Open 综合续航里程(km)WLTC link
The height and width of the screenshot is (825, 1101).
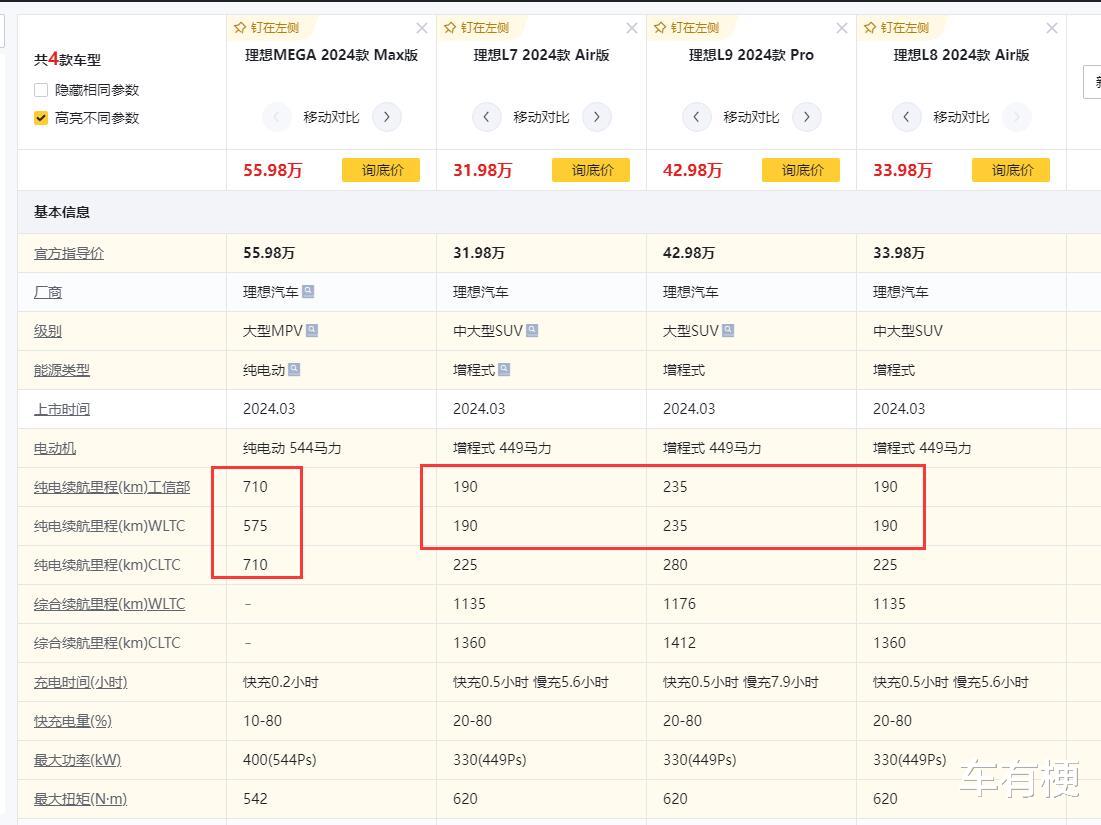click(x=110, y=604)
